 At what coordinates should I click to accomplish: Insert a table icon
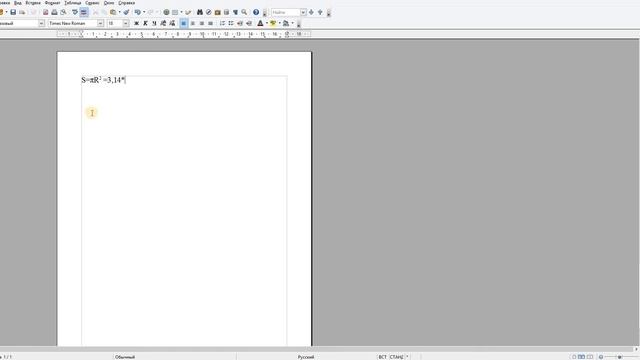click(175, 12)
